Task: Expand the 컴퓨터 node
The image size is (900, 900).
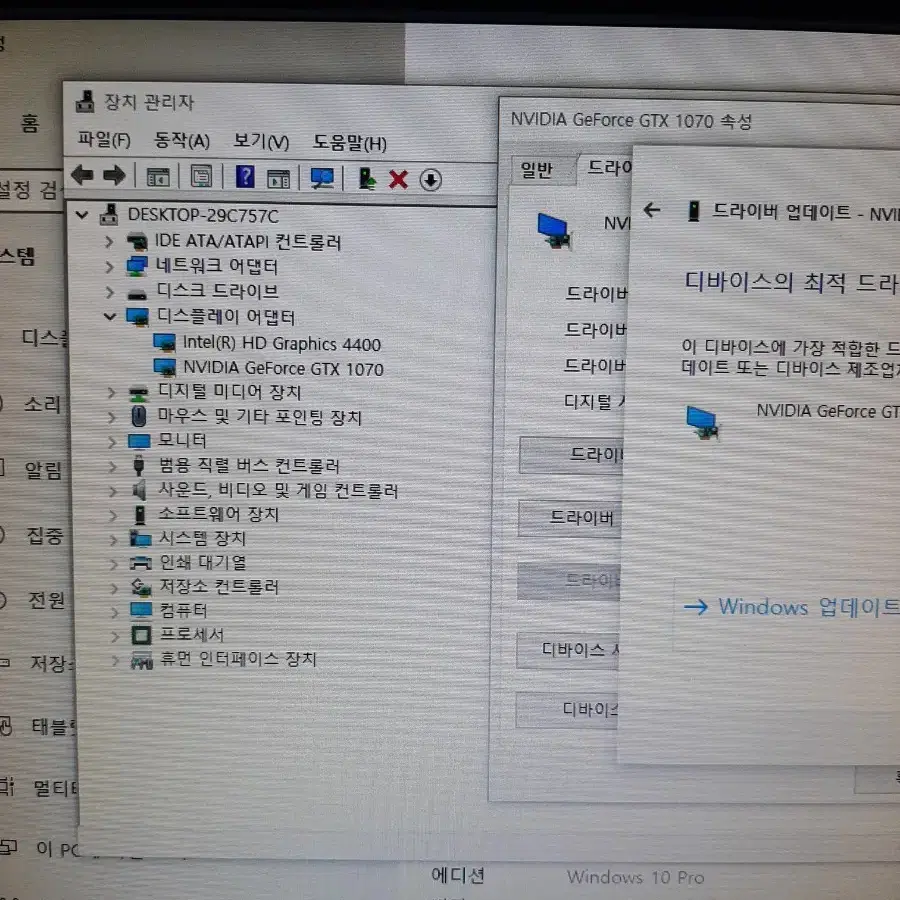Action: tap(114, 611)
